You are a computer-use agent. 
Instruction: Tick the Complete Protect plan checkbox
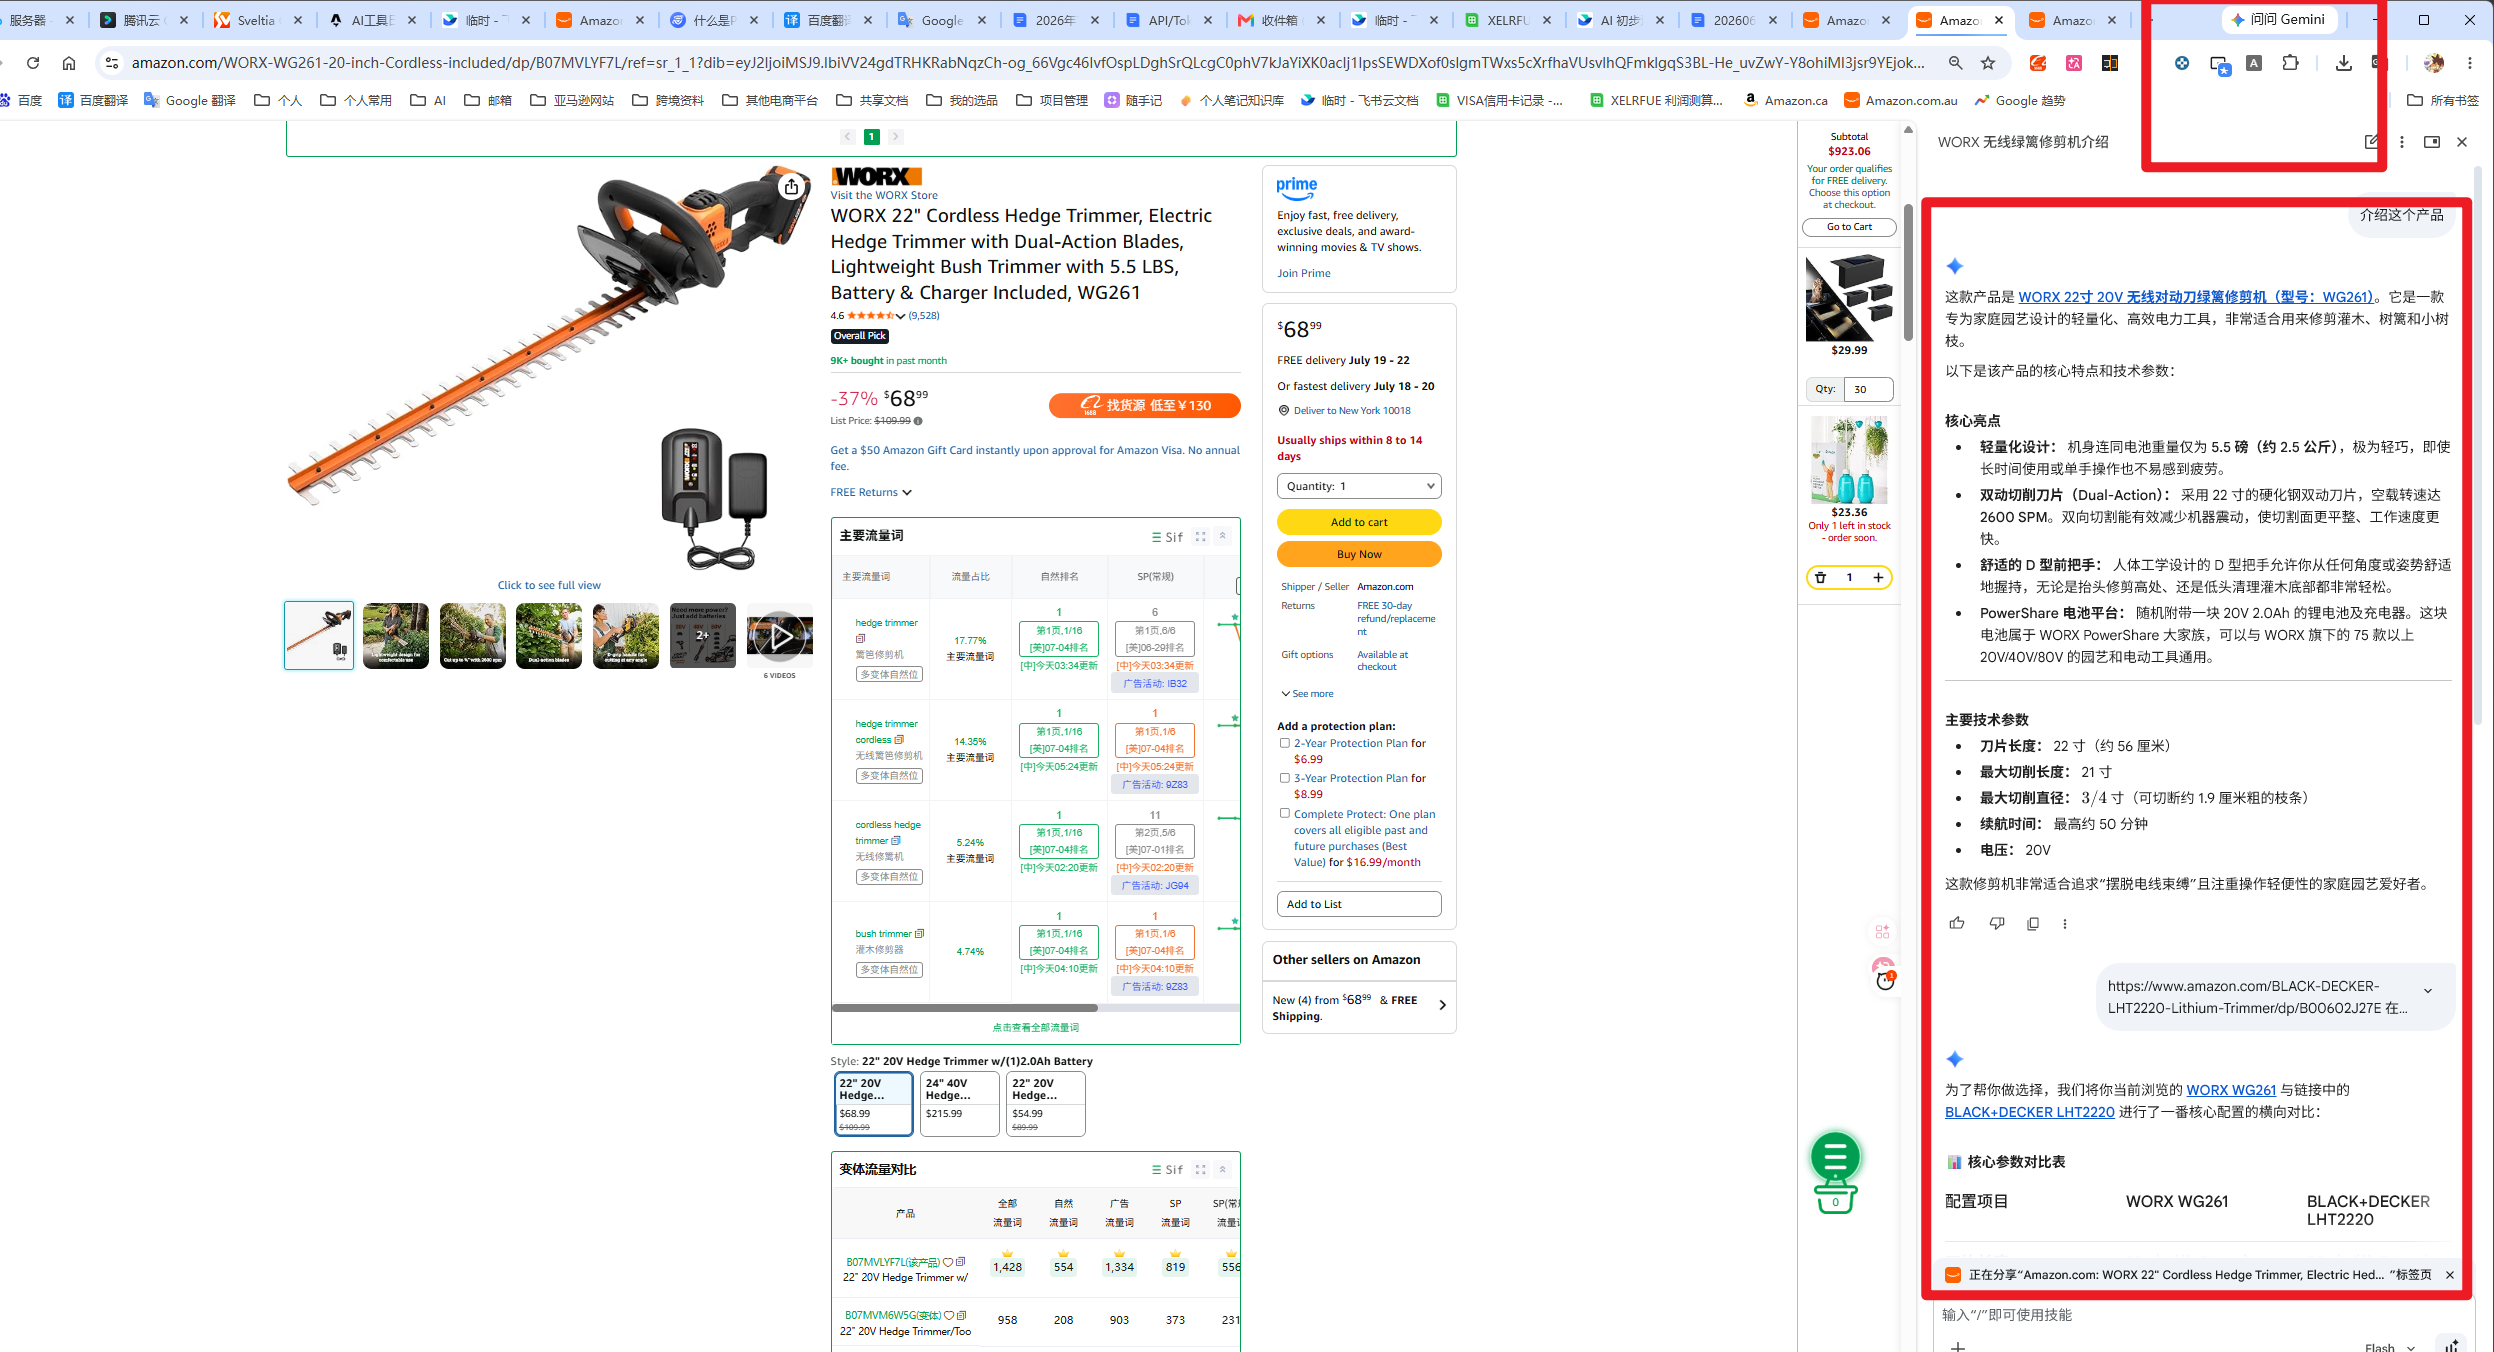tap(1285, 814)
